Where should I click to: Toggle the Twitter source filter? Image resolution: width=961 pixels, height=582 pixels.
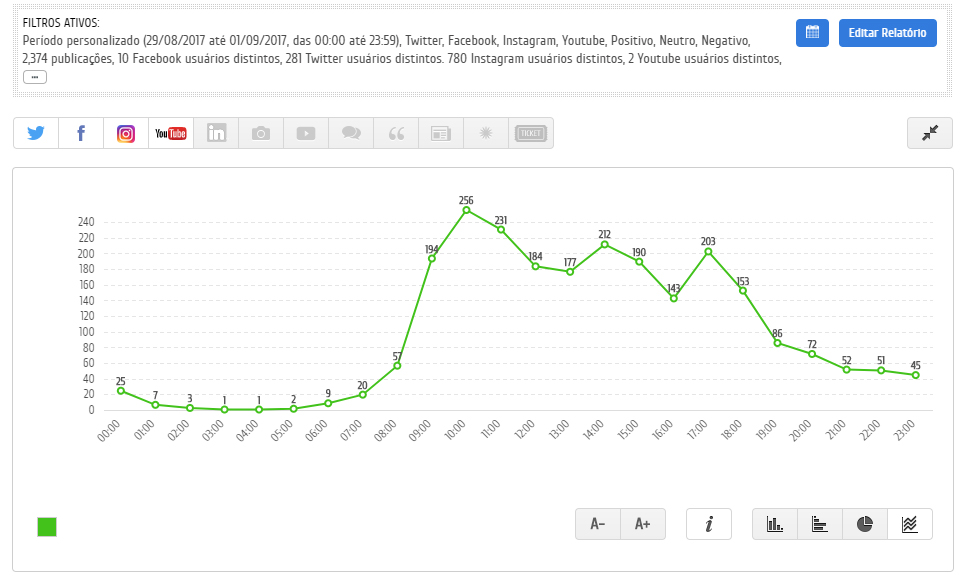pyautogui.click(x=36, y=133)
